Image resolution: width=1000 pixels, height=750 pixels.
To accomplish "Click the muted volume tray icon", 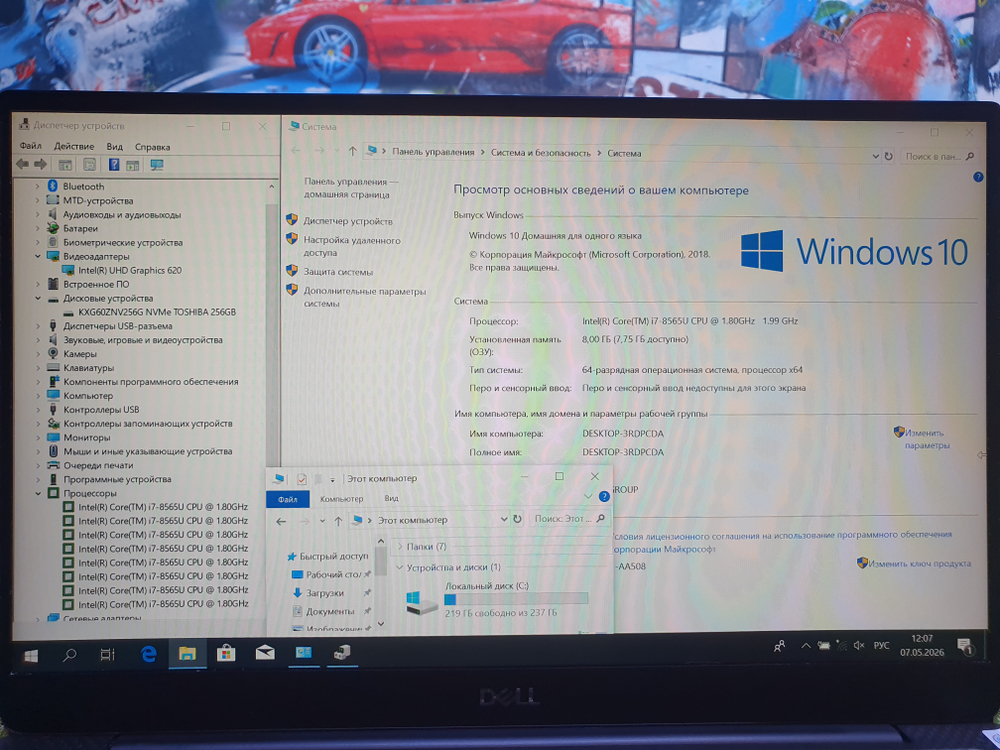I will coord(859,646).
